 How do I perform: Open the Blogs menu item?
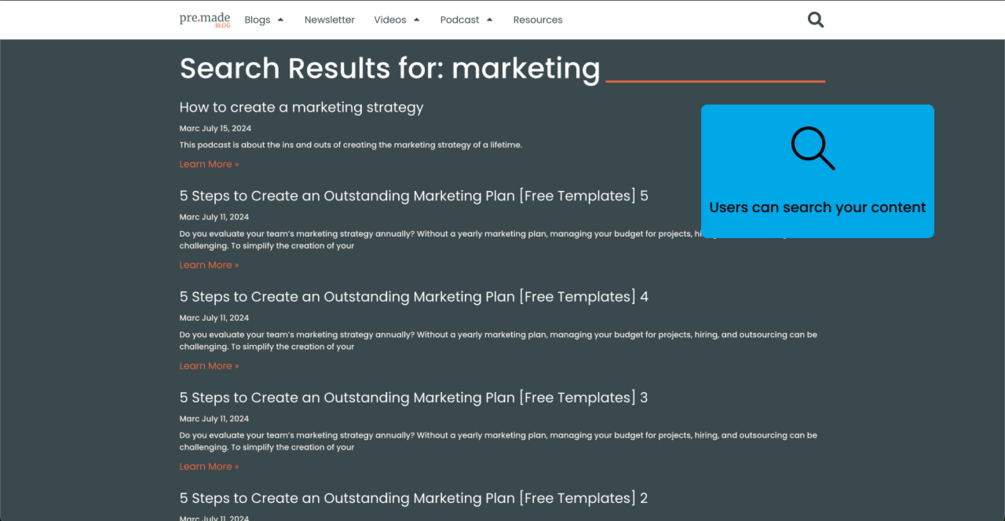[257, 20]
